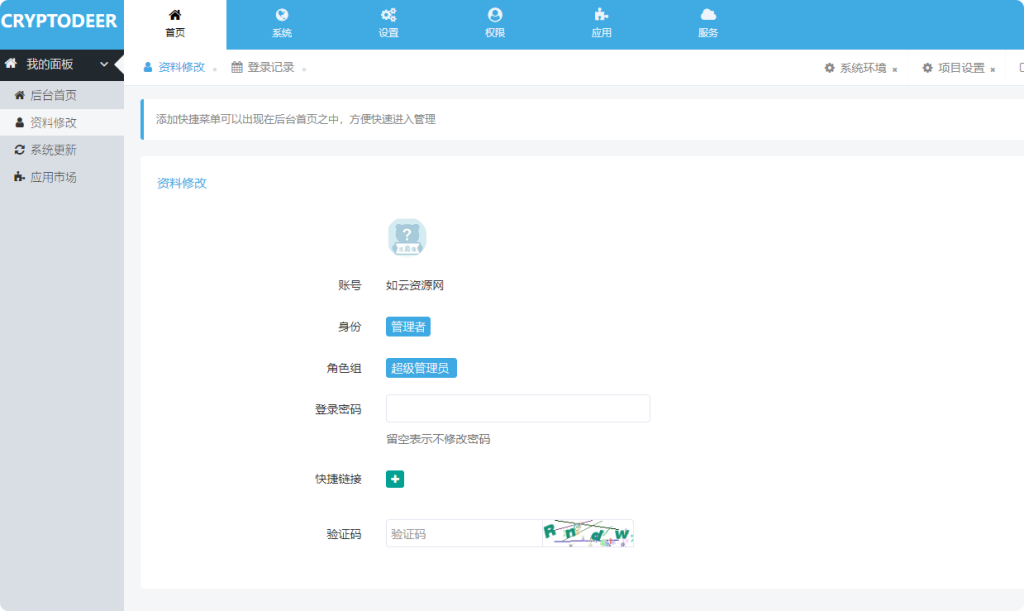The image size is (1024, 611).
Task: Select the 管理者 identity badge
Action: 406,326
